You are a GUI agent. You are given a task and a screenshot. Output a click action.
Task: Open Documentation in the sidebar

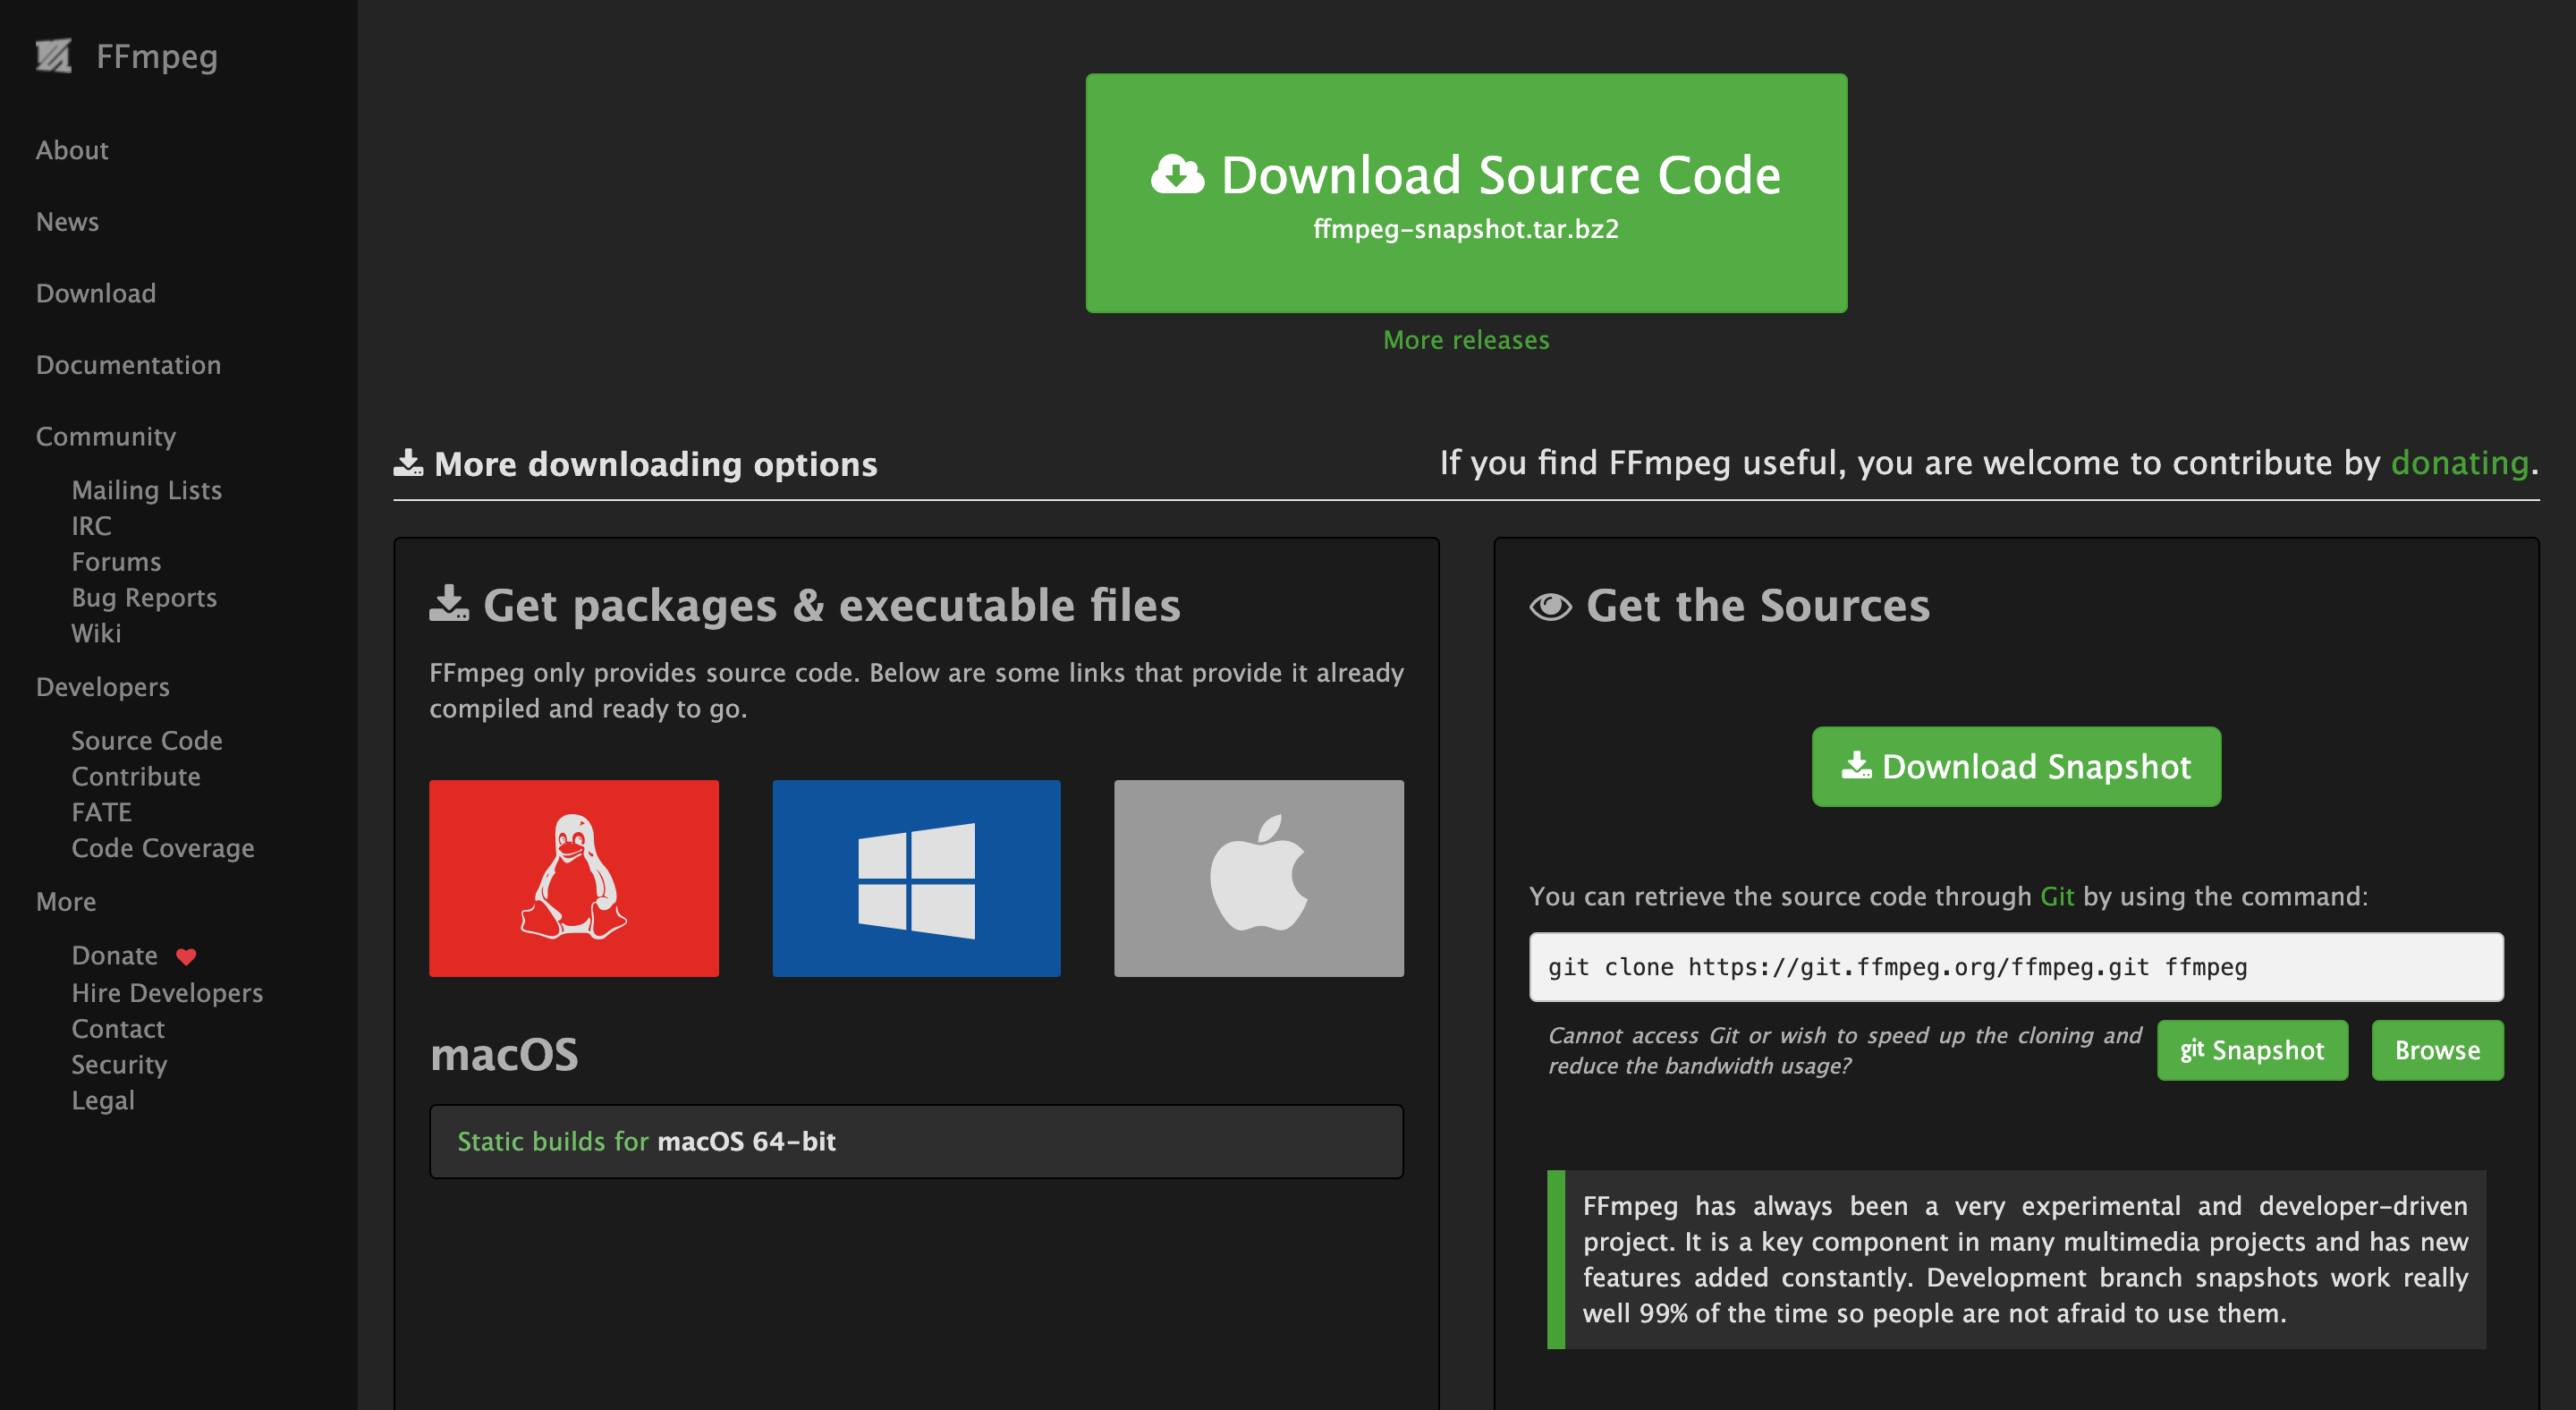coord(128,365)
